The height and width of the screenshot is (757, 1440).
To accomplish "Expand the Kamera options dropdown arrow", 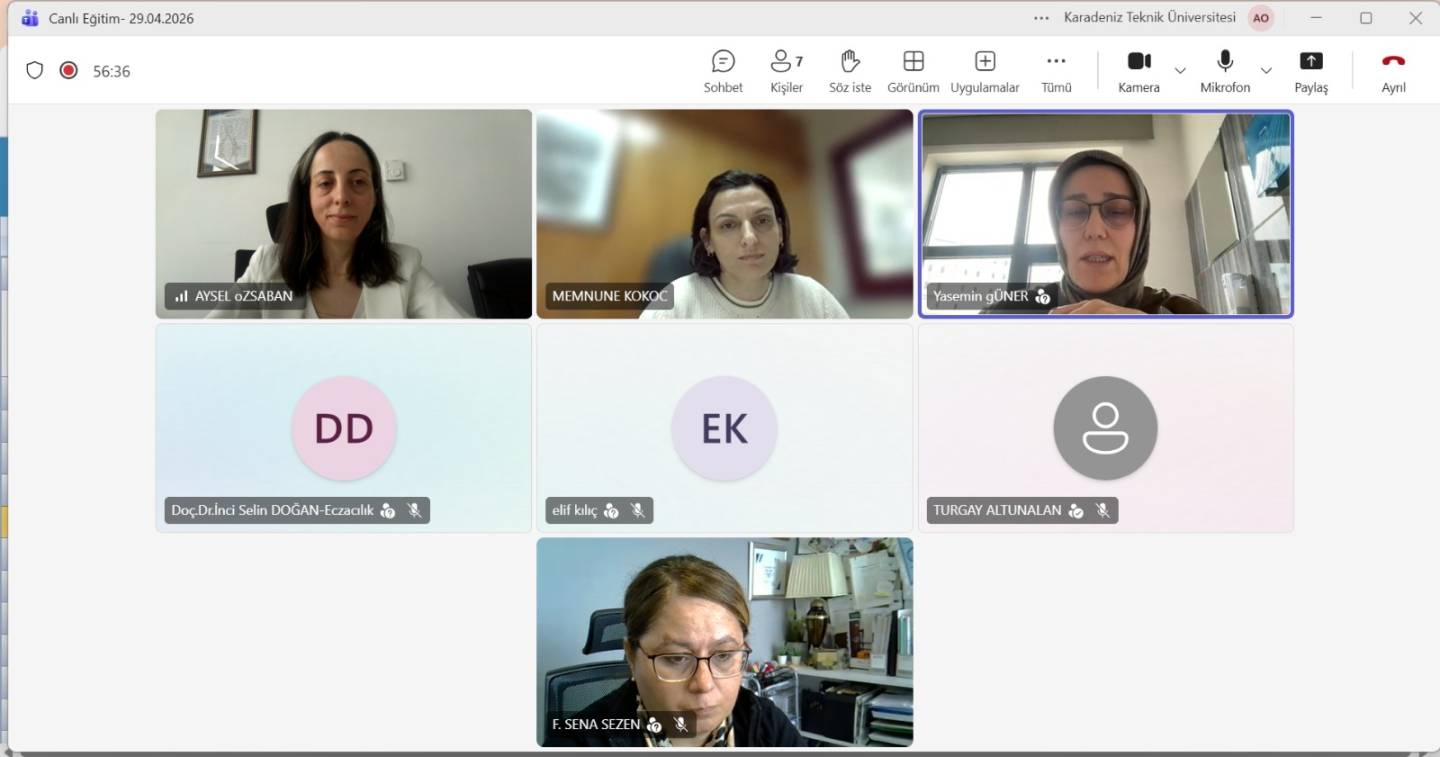I will tap(1180, 71).
